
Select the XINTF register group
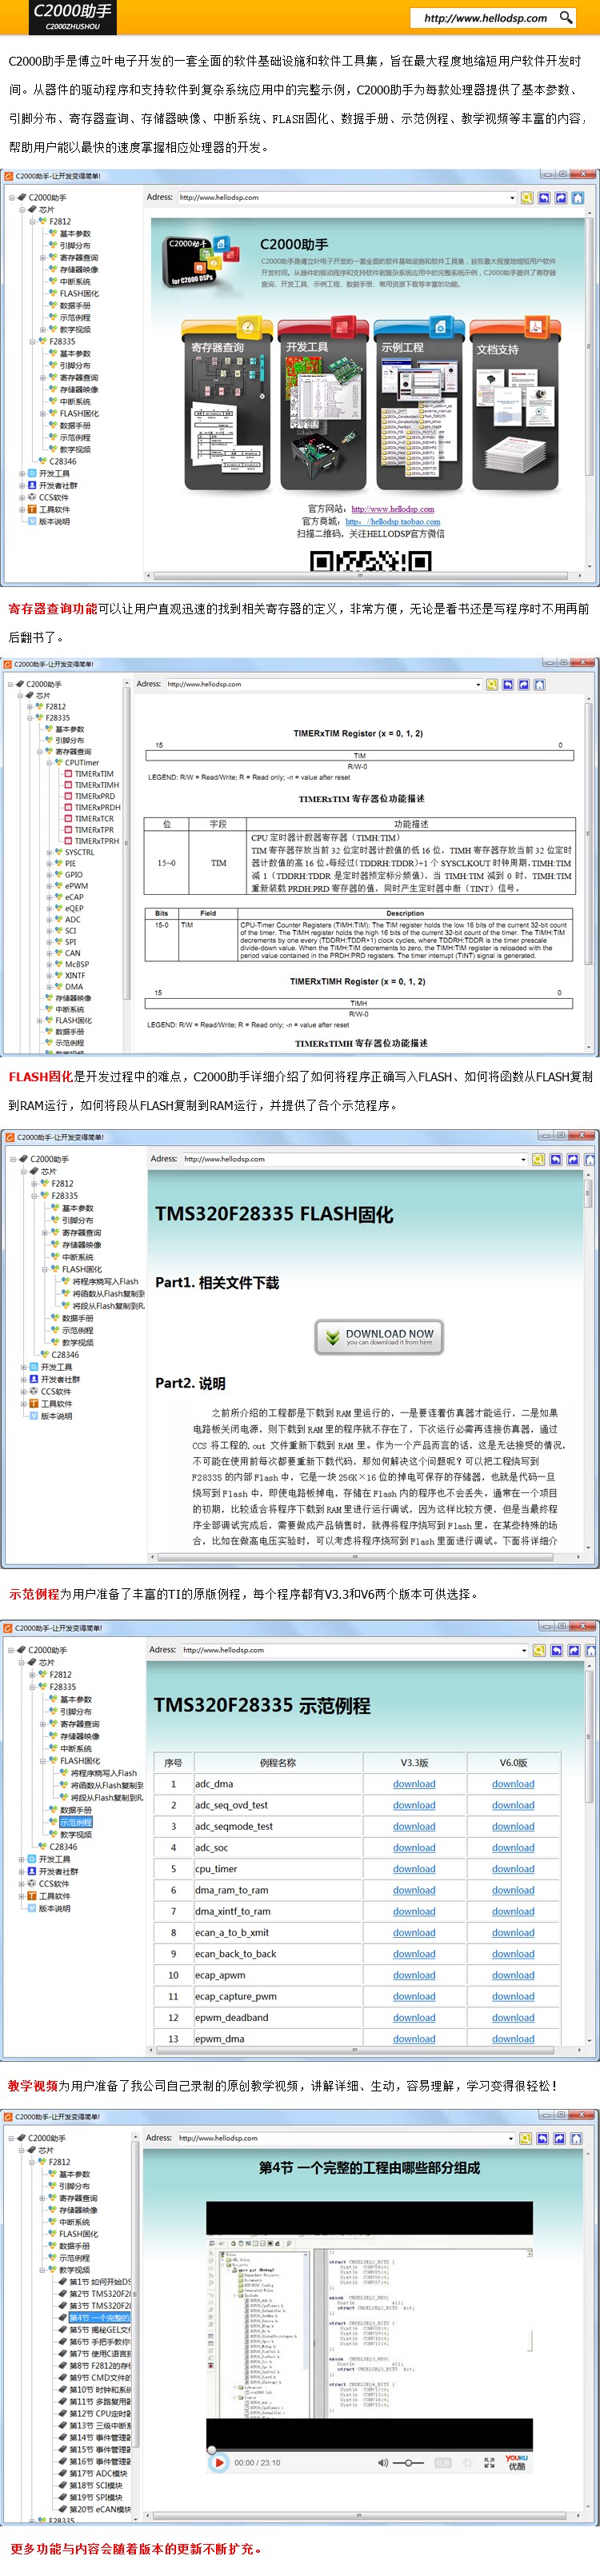point(75,976)
